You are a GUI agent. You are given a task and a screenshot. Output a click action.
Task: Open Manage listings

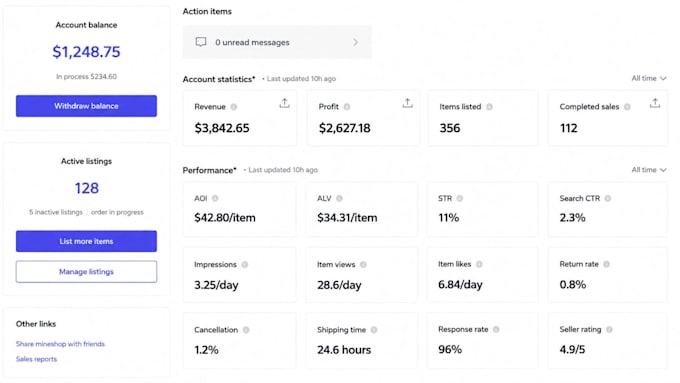[x=86, y=272]
